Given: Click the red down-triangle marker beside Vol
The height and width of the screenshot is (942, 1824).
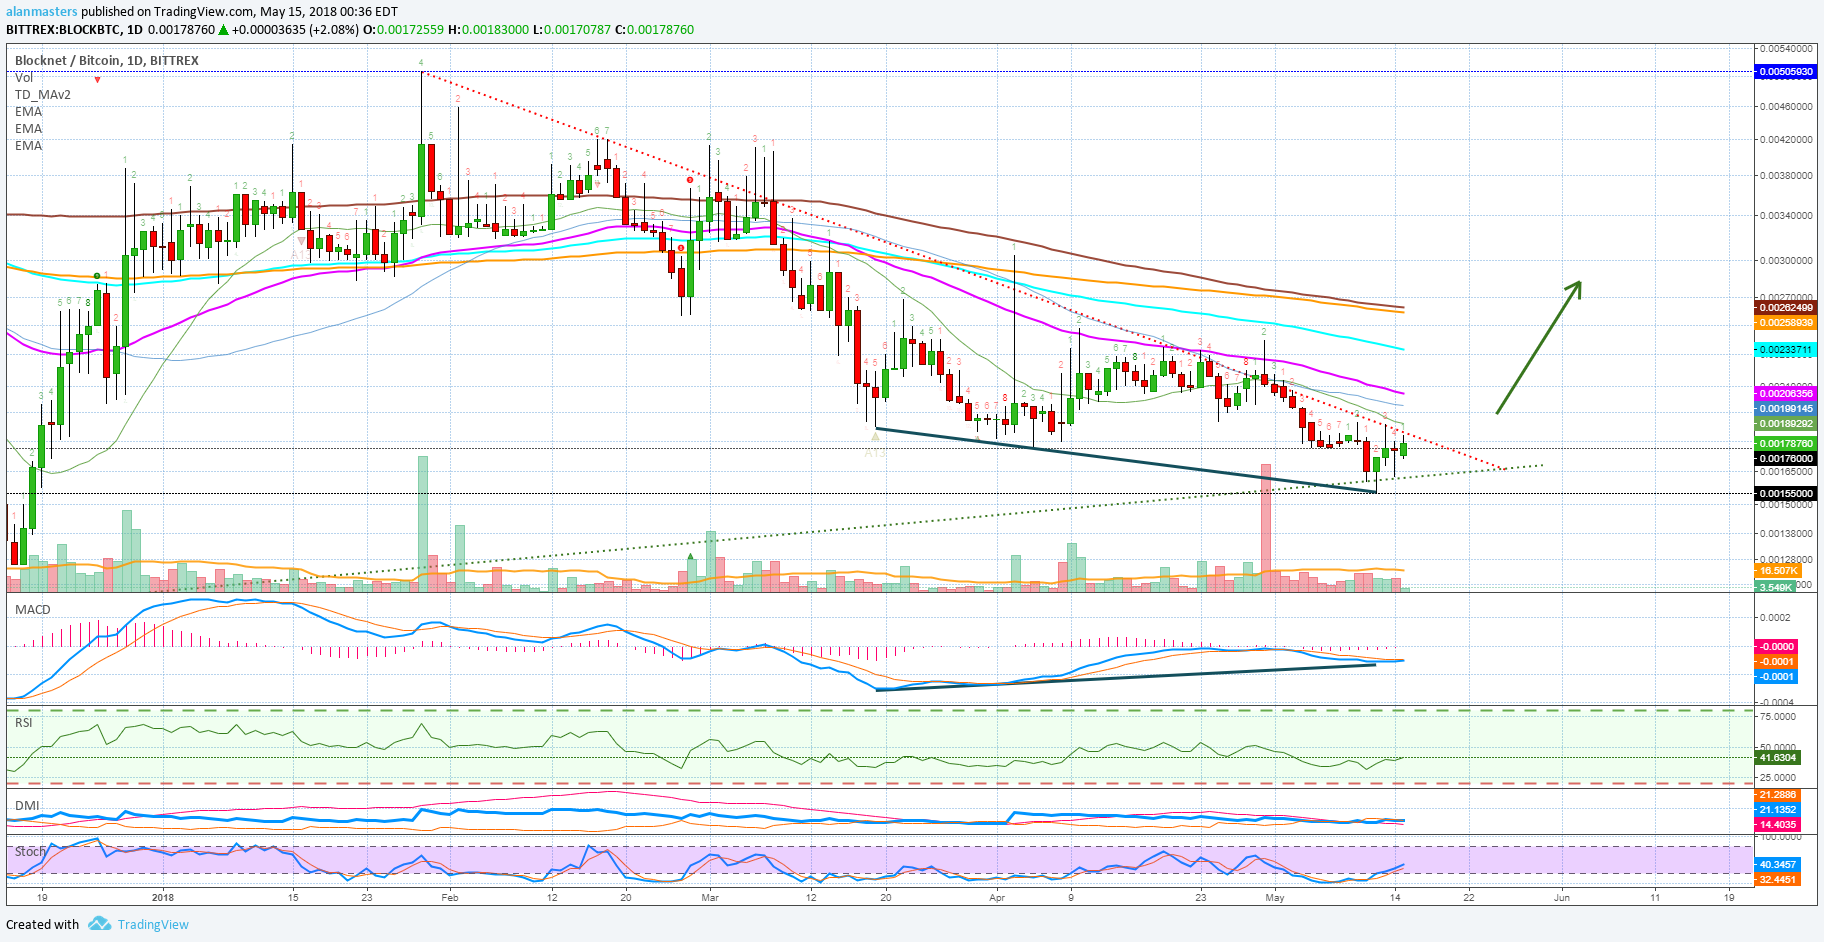Looking at the screenshot, I should pyautogui.click(x=97, y=80).
